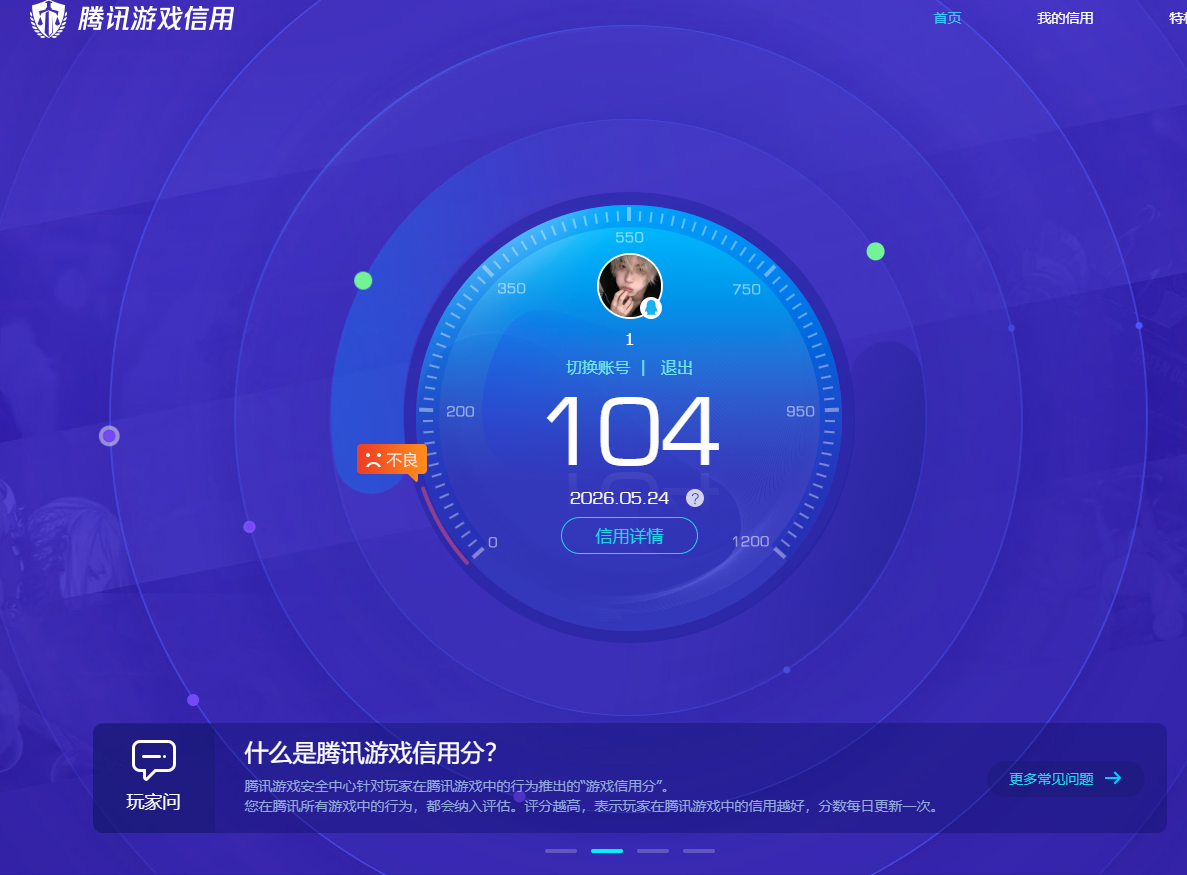Click the 1200 gauge label
This screenshot has height=875, width=1187.
(750, 541)
